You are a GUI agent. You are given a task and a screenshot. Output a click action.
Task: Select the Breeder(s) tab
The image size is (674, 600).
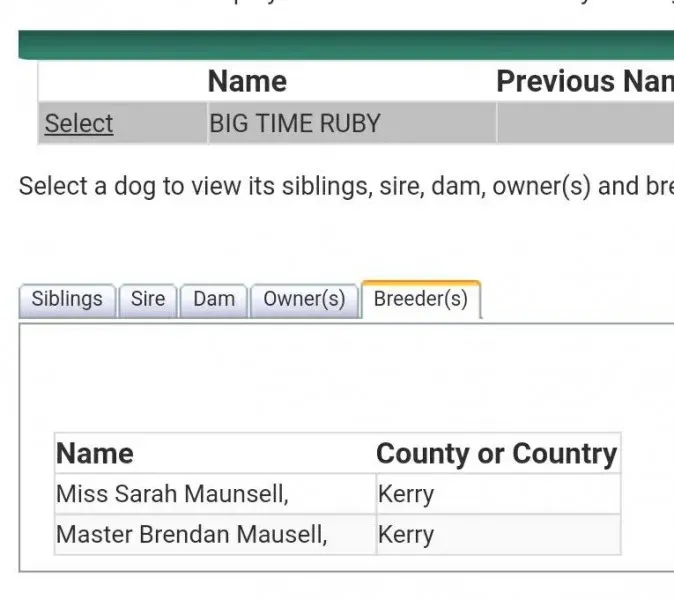420,299
